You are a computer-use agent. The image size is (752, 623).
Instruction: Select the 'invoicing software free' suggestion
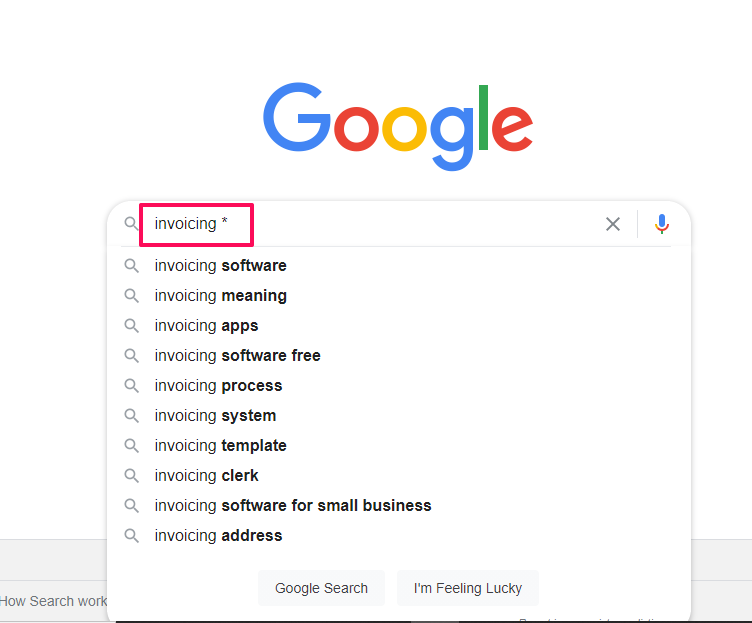pos(237,356)
